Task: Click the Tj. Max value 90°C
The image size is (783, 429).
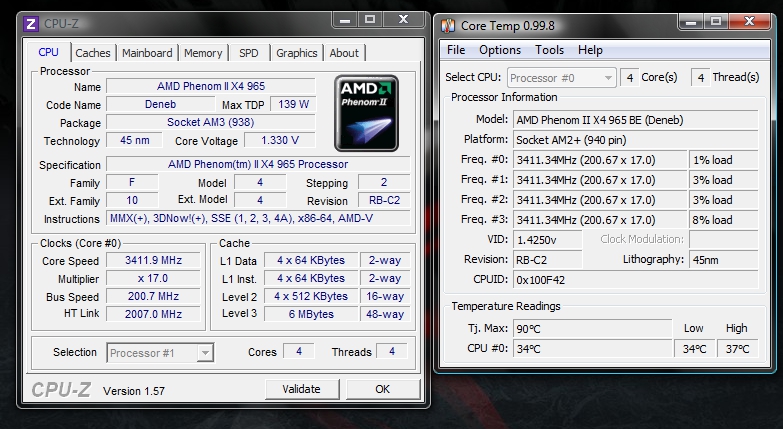Action: 593,329
